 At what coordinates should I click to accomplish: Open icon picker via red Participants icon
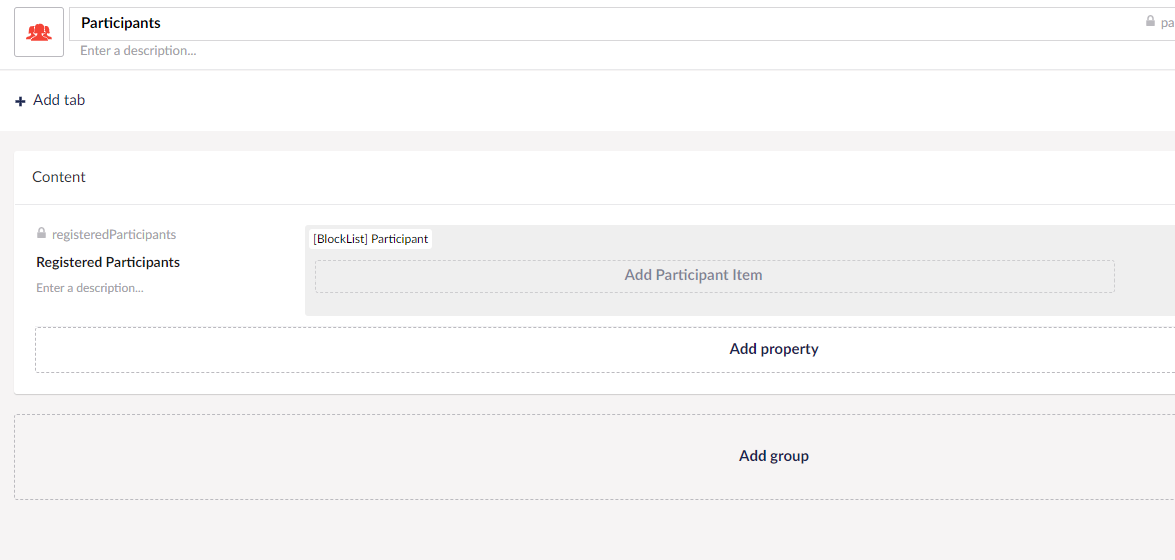point(39,32)
